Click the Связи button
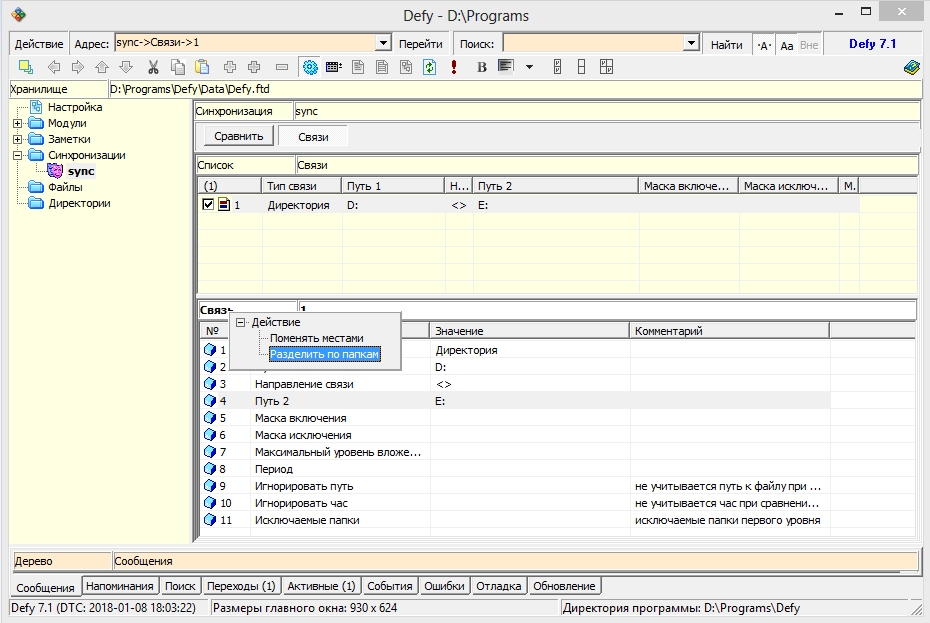930x623 pixels. click(313, 137)
